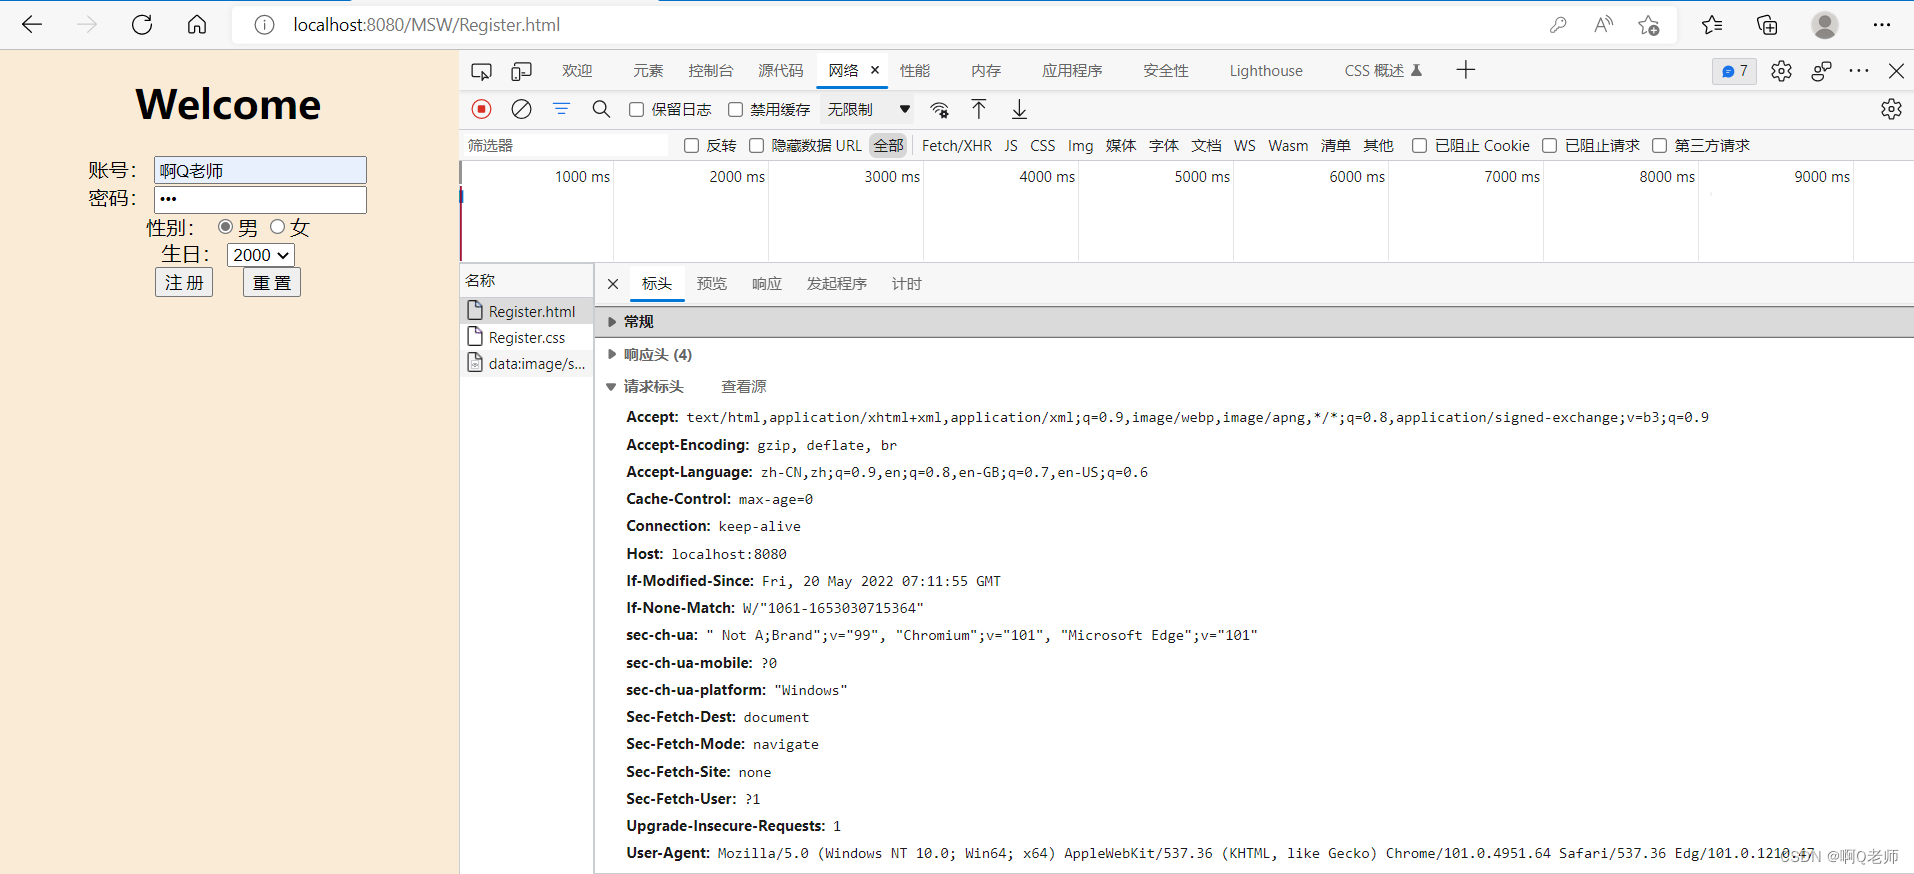Click the 查看源 link

point(743,387)
